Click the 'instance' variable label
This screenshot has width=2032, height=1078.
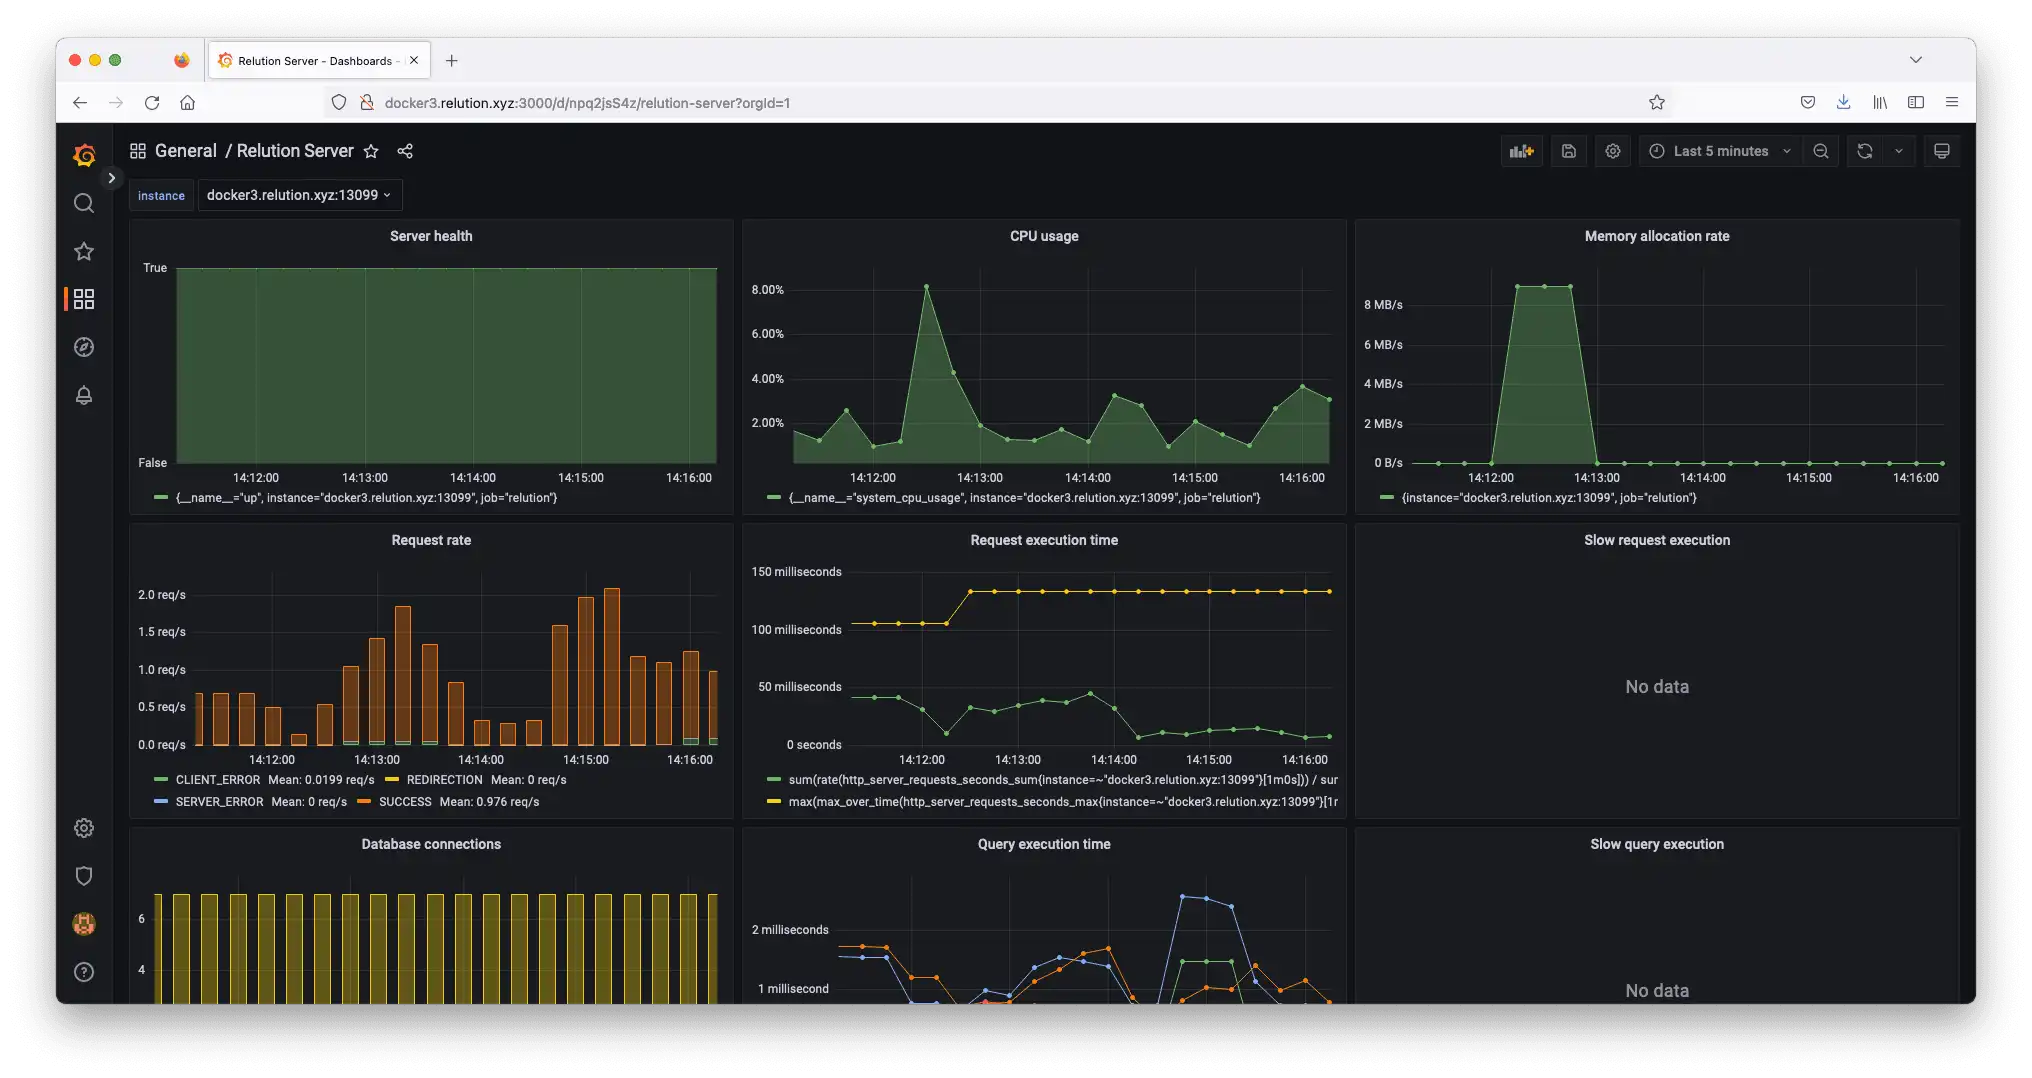161,196
